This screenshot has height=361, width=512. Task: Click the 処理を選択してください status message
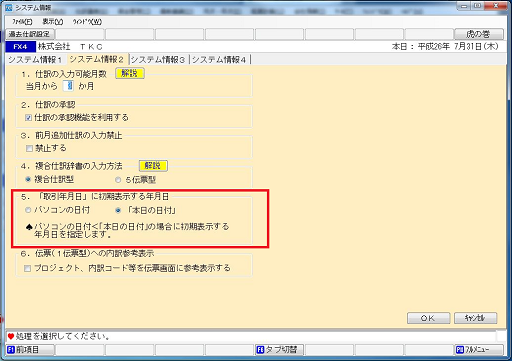pyautogui.click(x=63, y=336)
